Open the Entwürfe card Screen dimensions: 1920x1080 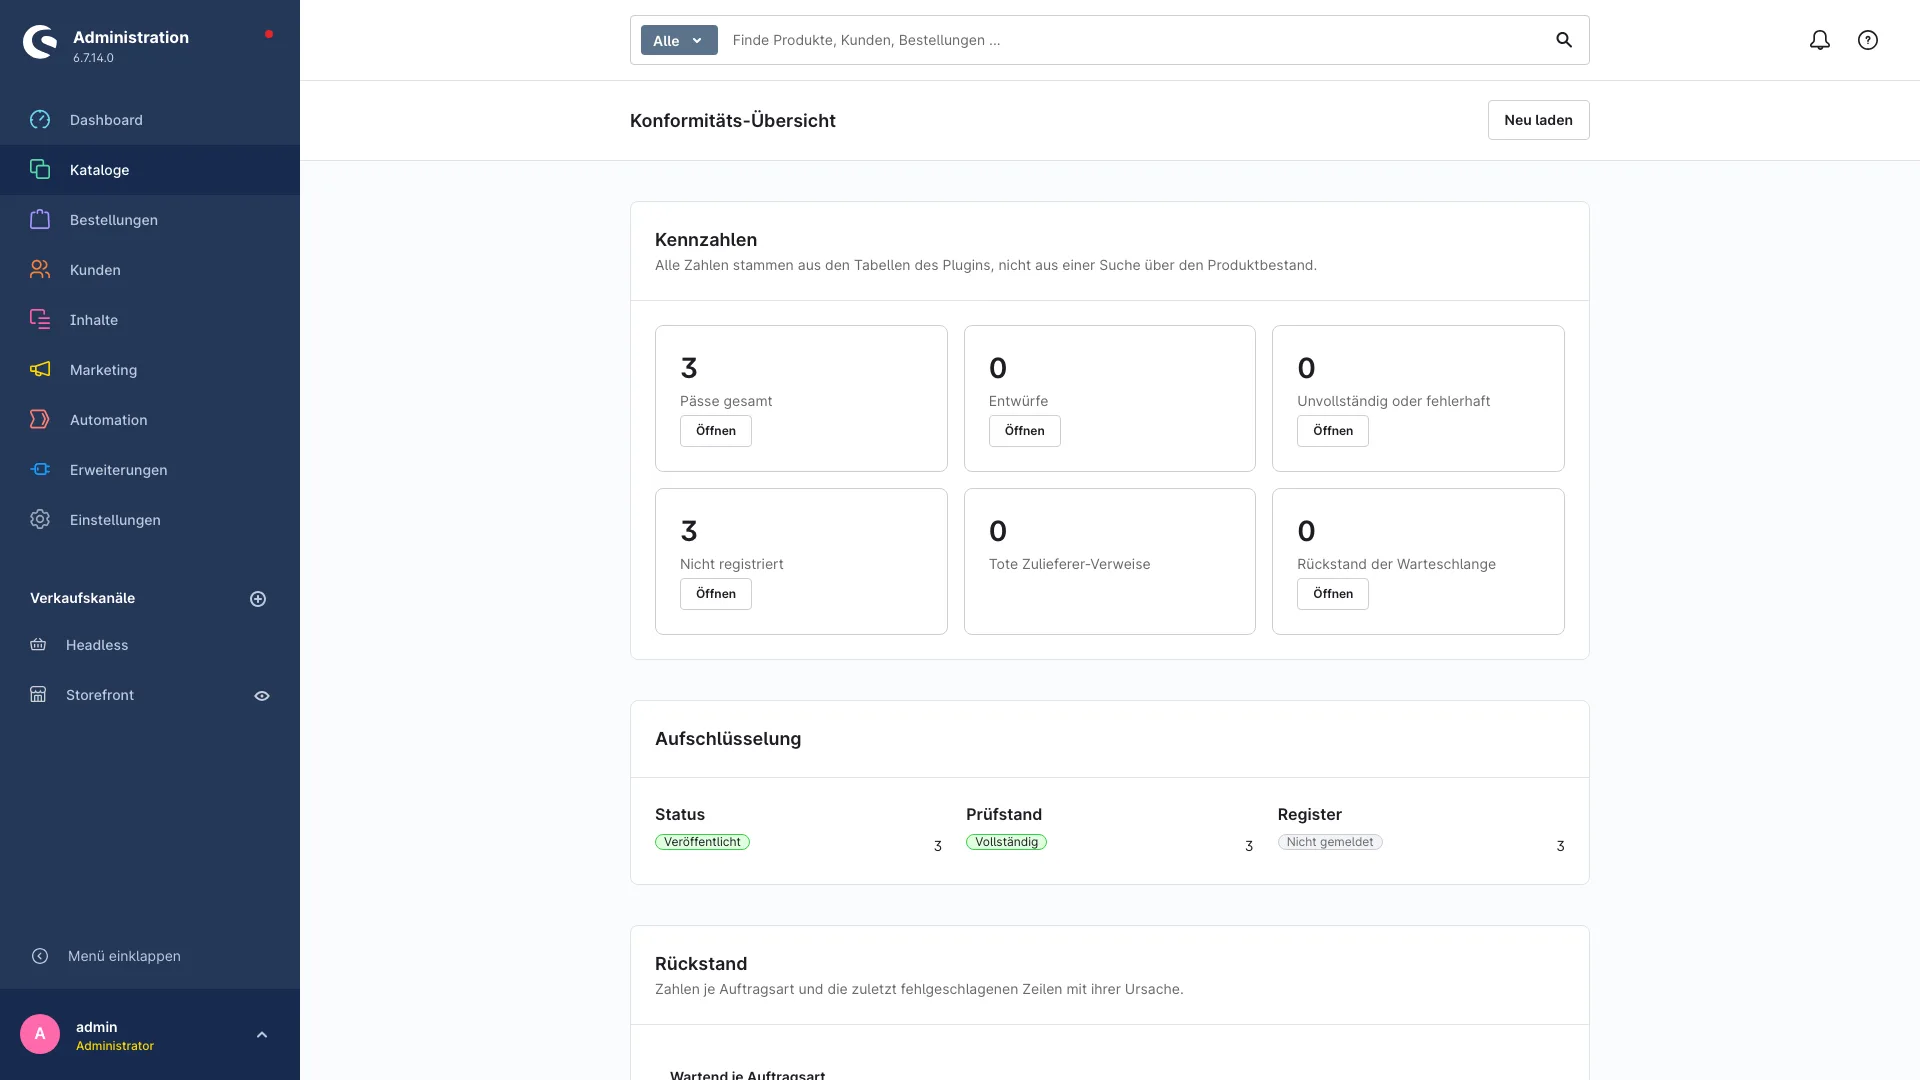tap(1024, 431)
